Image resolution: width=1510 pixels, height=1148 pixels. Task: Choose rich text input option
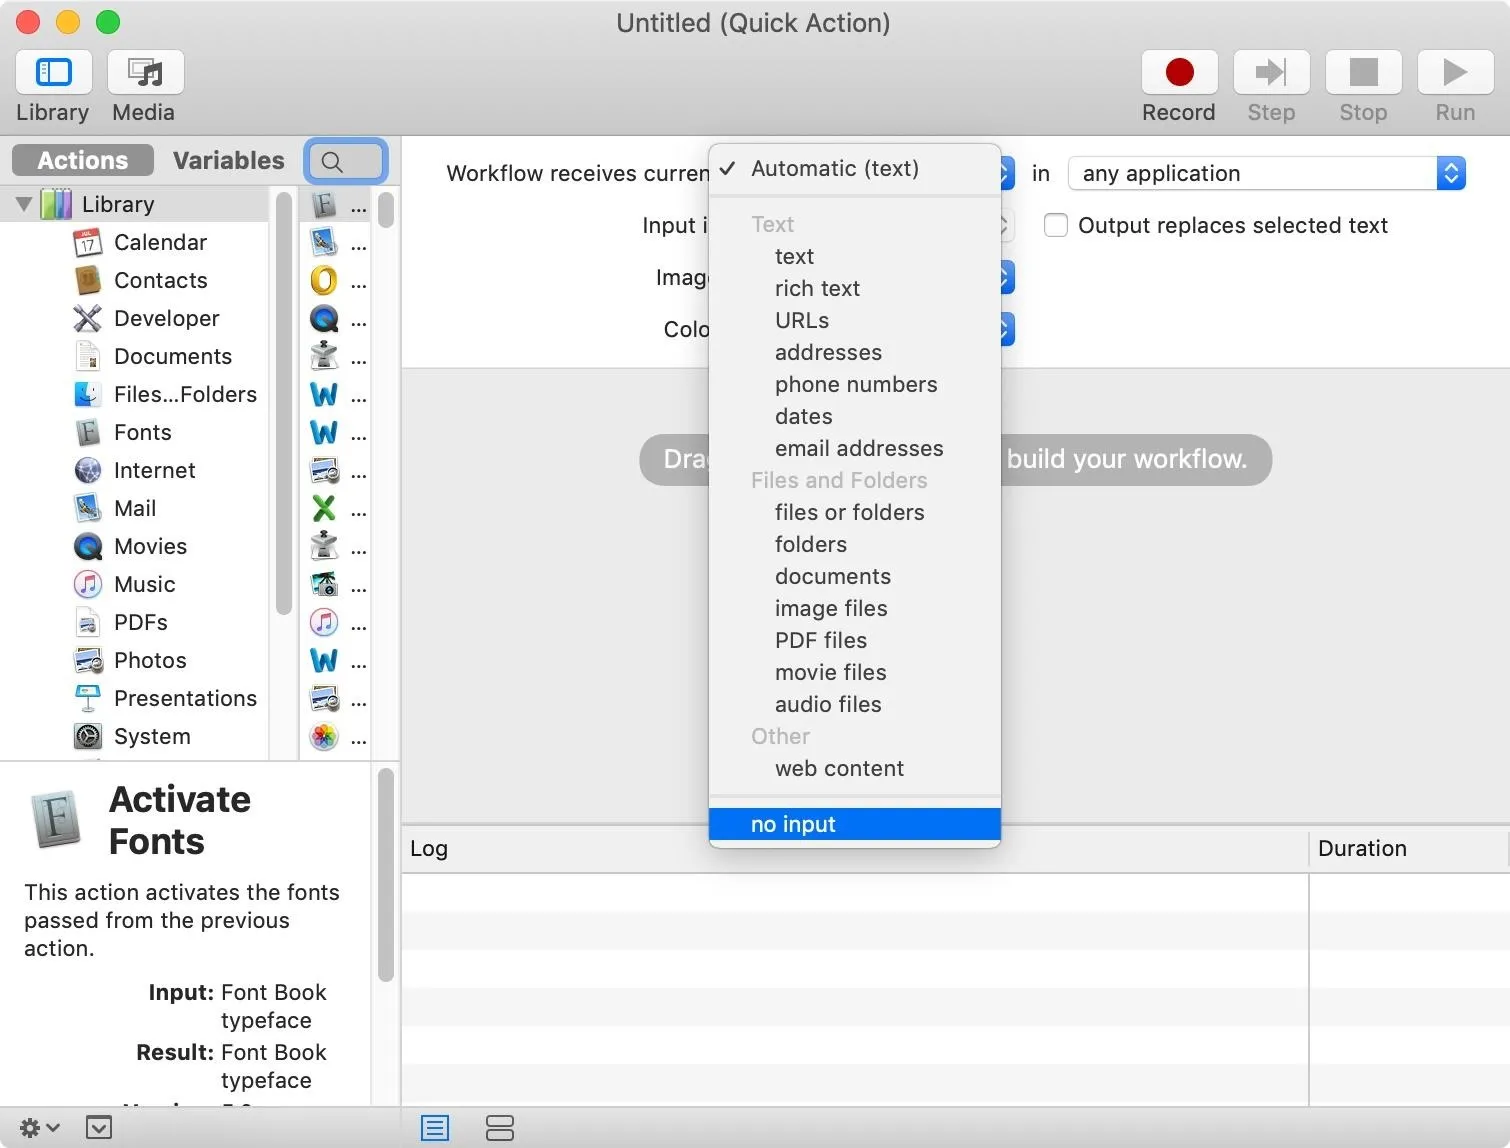[x=855, y=288]
